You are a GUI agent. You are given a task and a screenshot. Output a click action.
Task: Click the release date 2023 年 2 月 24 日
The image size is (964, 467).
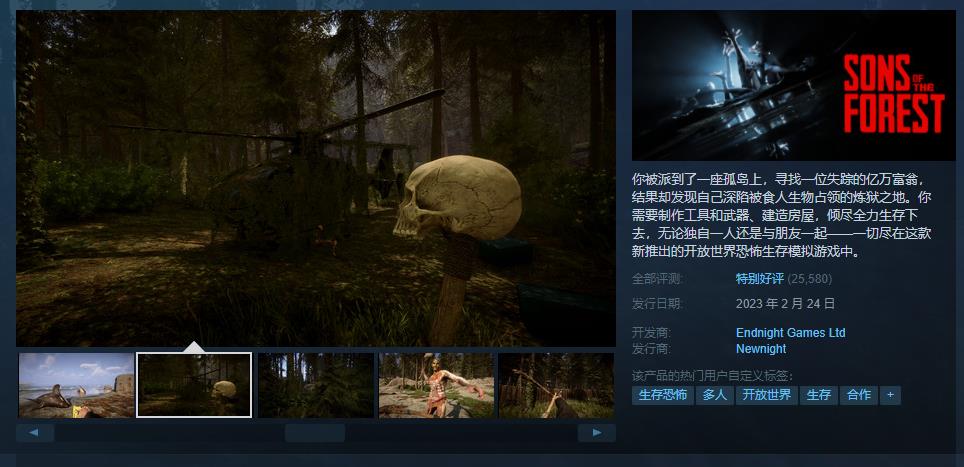click(x=785, y=304)
